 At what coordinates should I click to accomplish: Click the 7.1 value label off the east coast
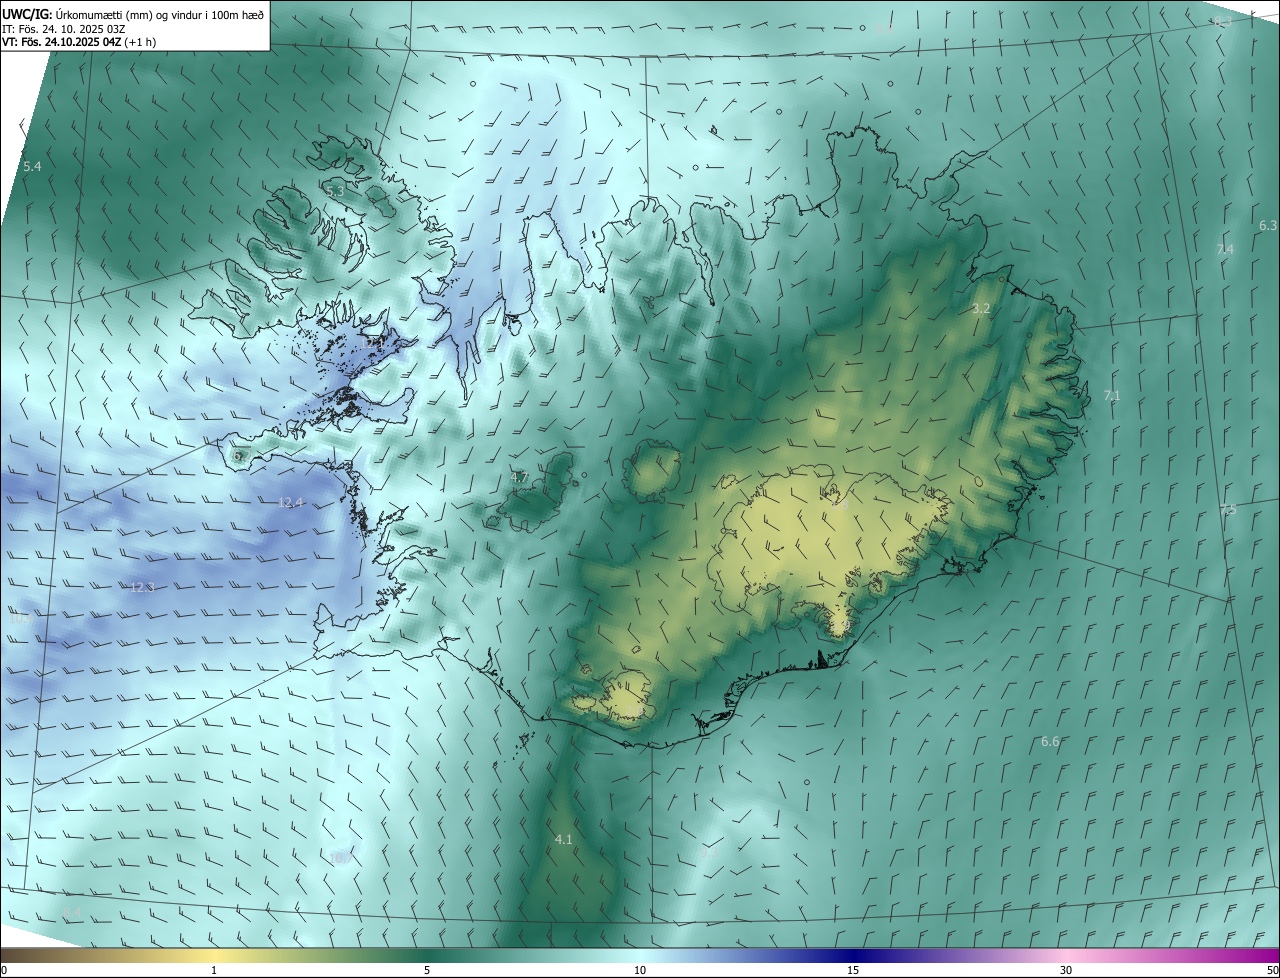1112,396
